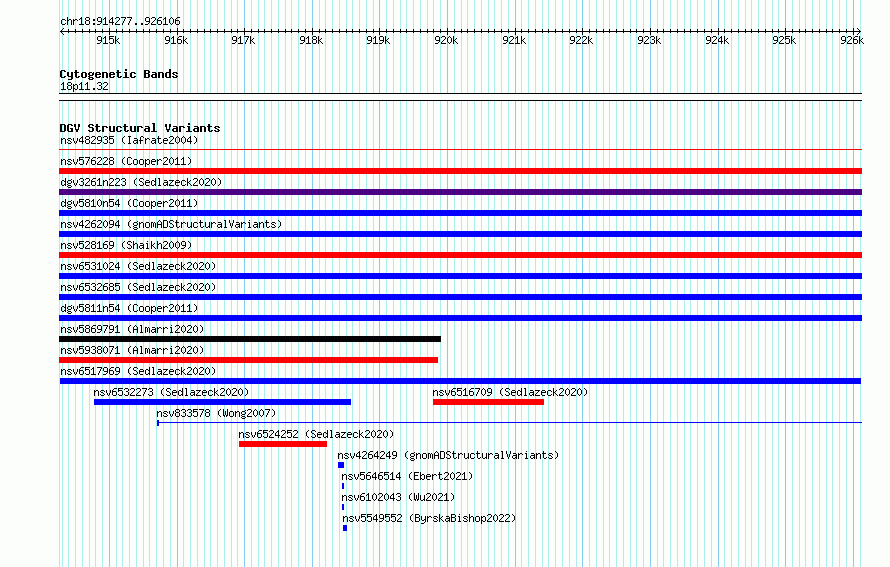Viewport: 890px width, 567px height.
Task: Open the nsv6531024 (Sedlazeck2020) label
Action: point(138,266)
